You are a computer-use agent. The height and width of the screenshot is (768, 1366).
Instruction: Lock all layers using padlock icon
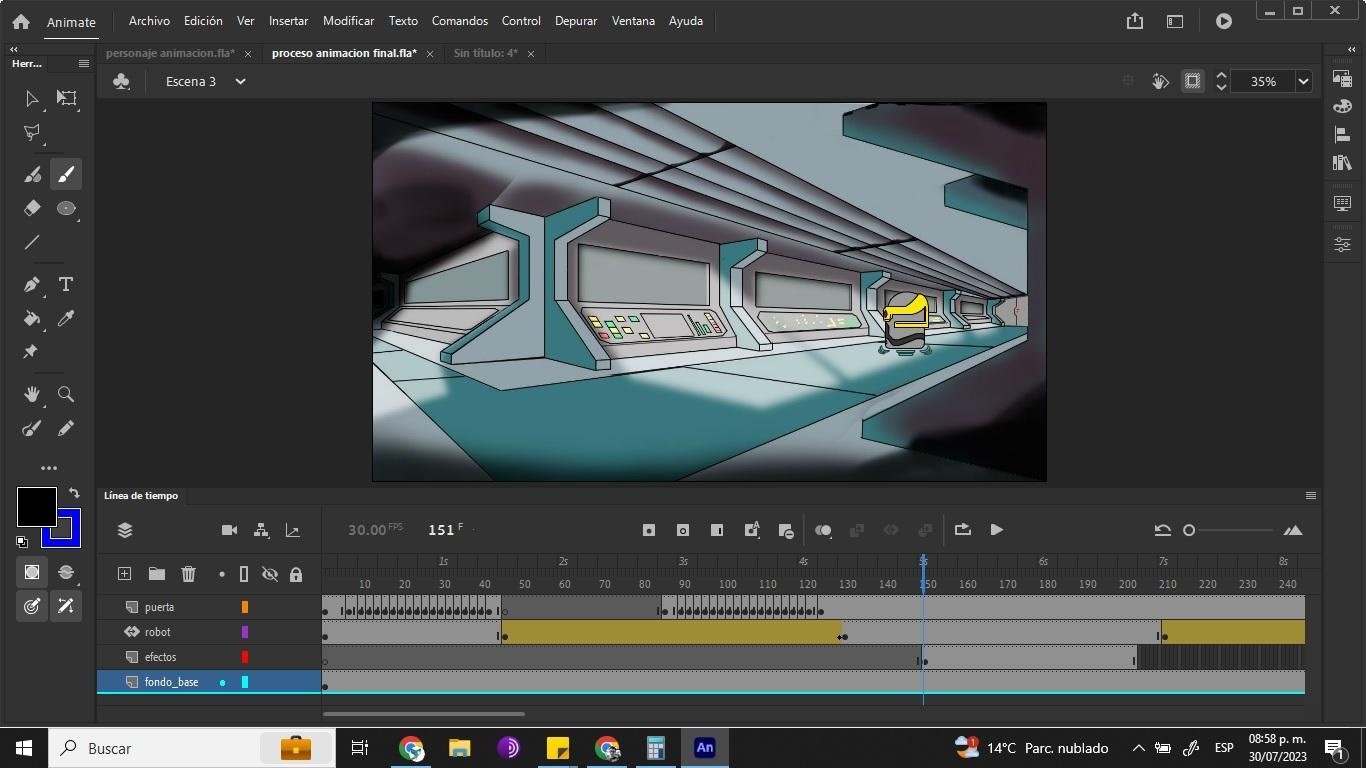pos(296,574)
